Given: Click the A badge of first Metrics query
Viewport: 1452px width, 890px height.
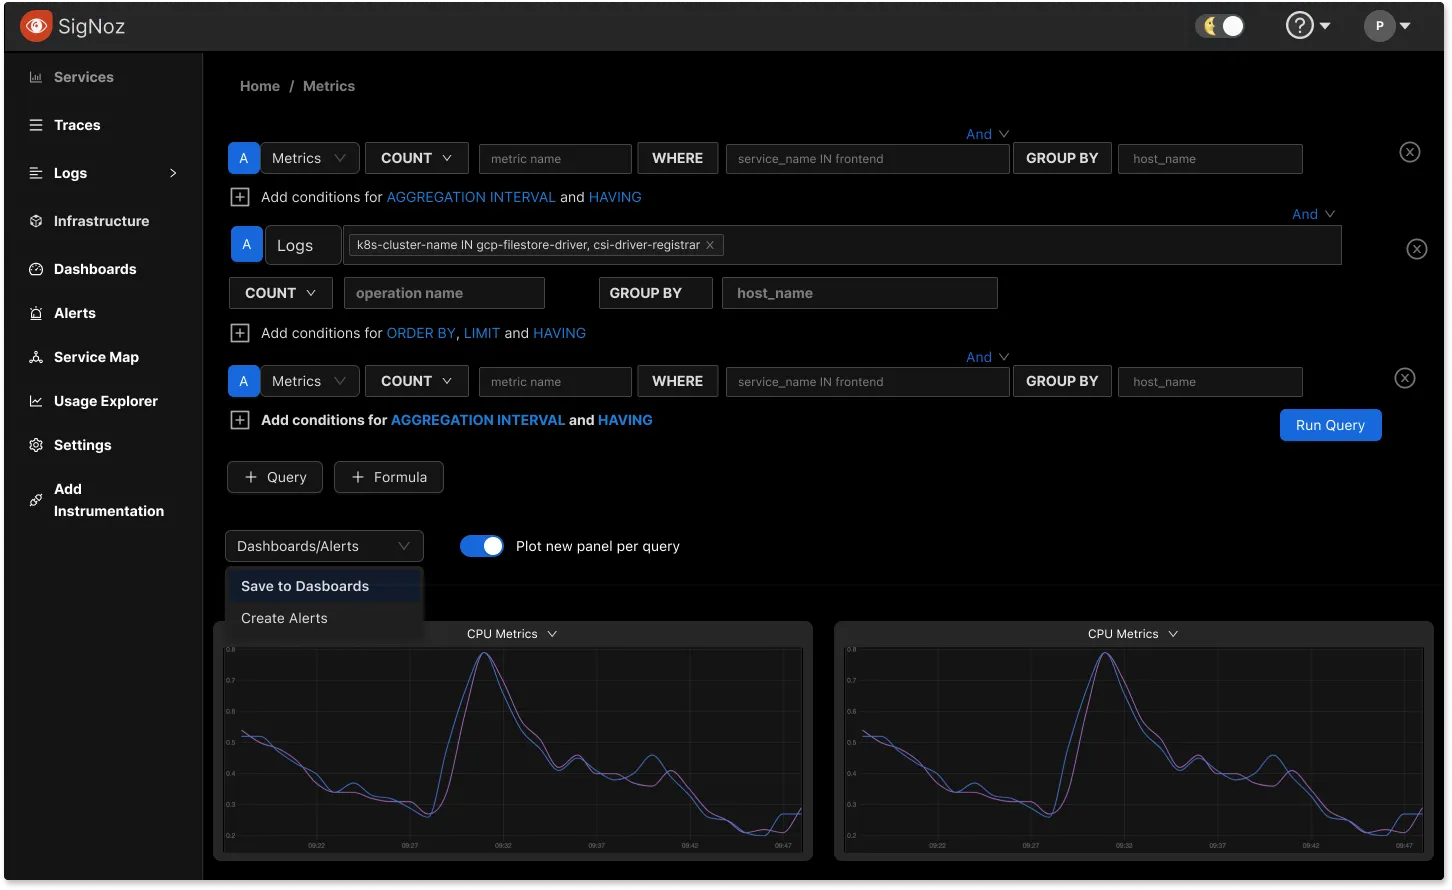Looking at the screenshot, I should (244, 158).
